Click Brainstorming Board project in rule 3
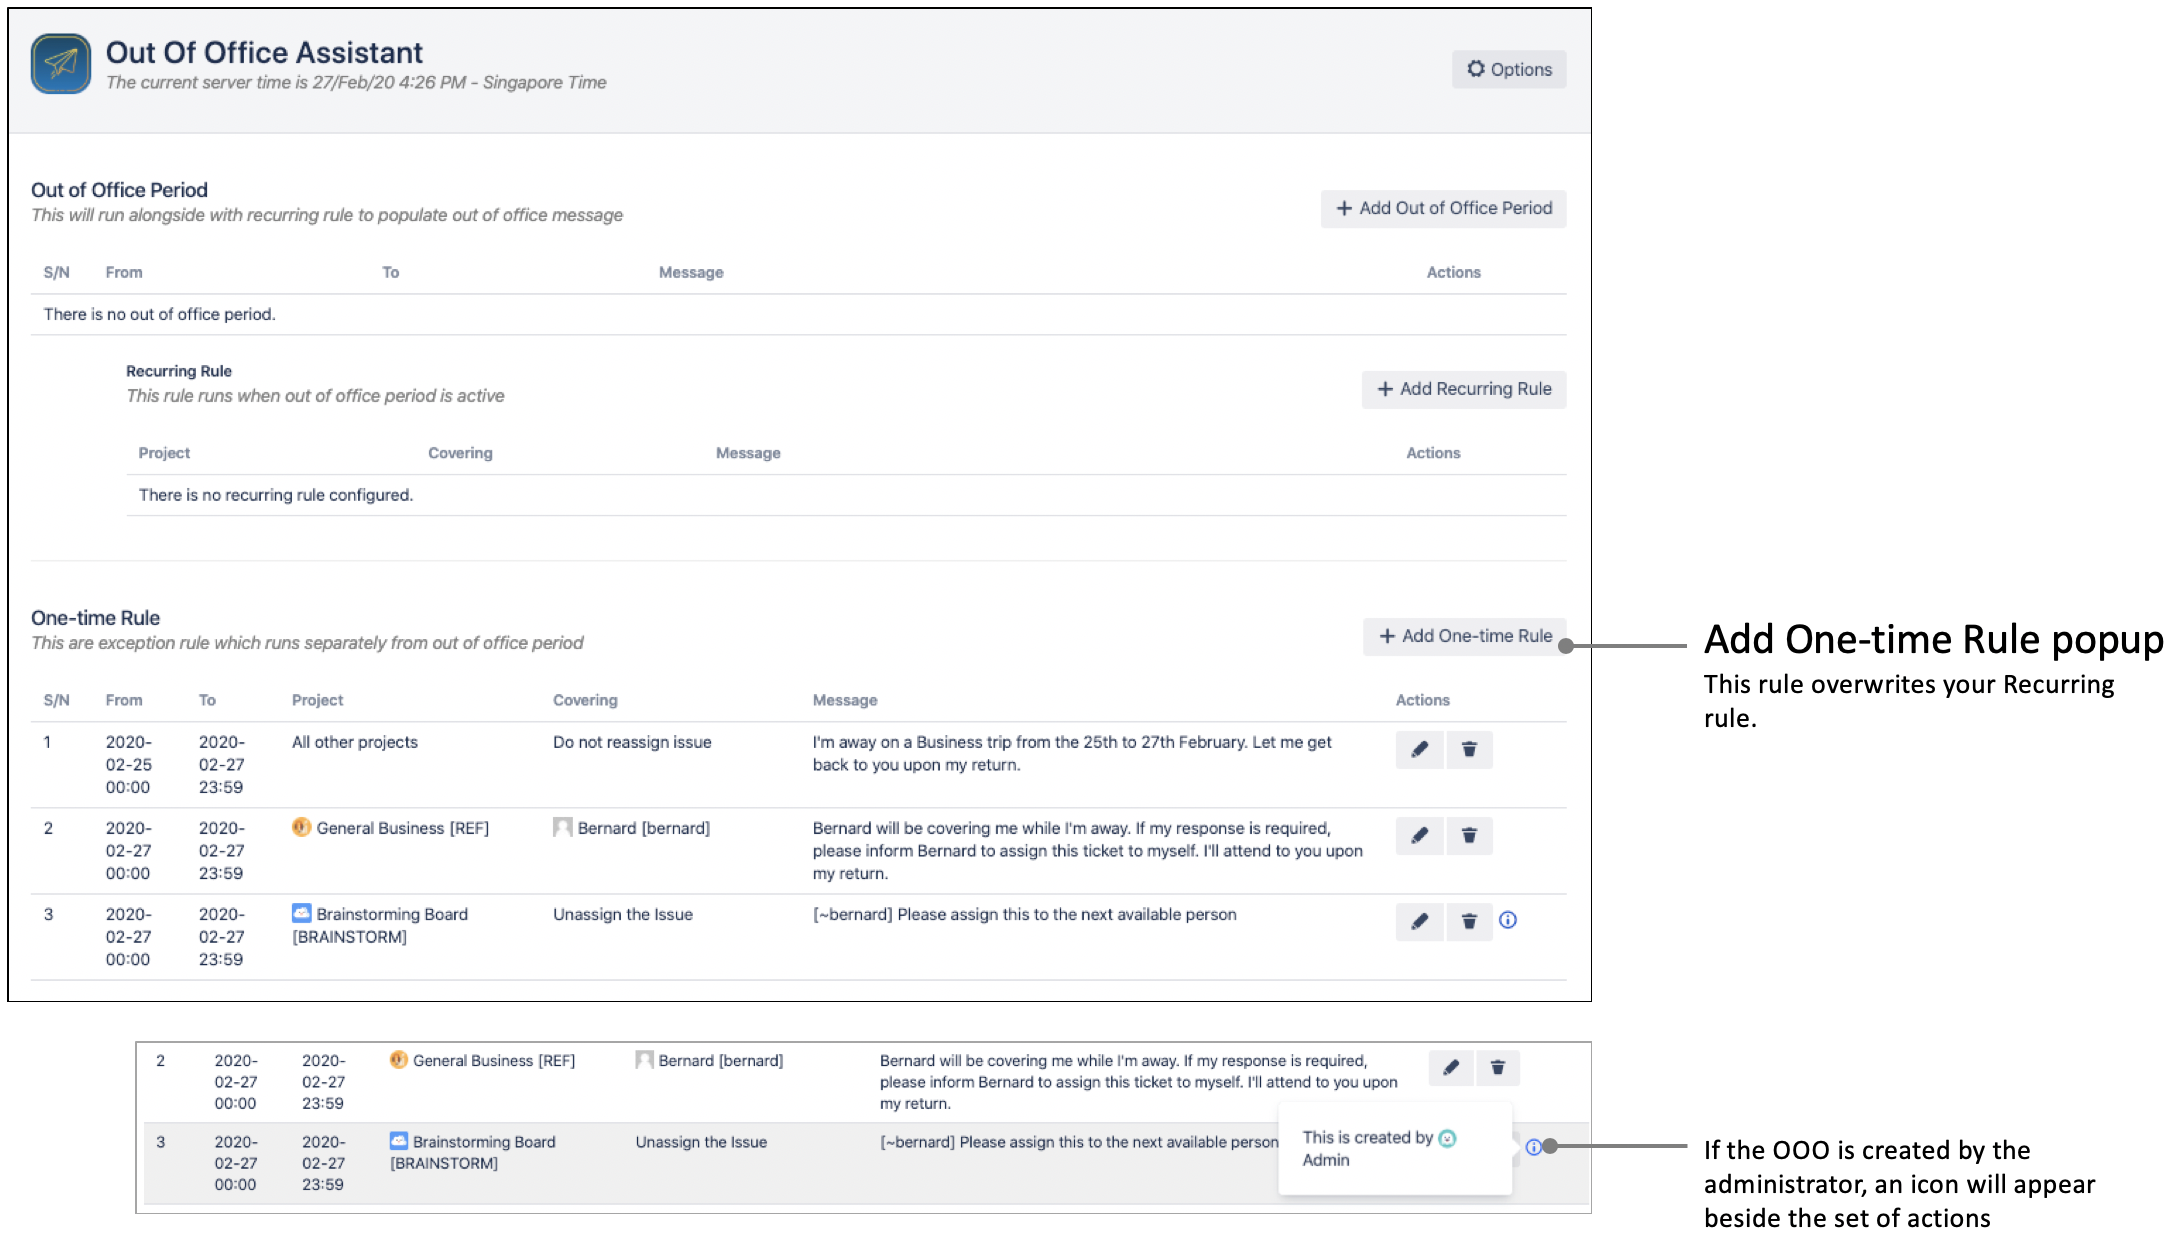The width and height of the screenshot is (2180, 1250). (x=391, y=915)
